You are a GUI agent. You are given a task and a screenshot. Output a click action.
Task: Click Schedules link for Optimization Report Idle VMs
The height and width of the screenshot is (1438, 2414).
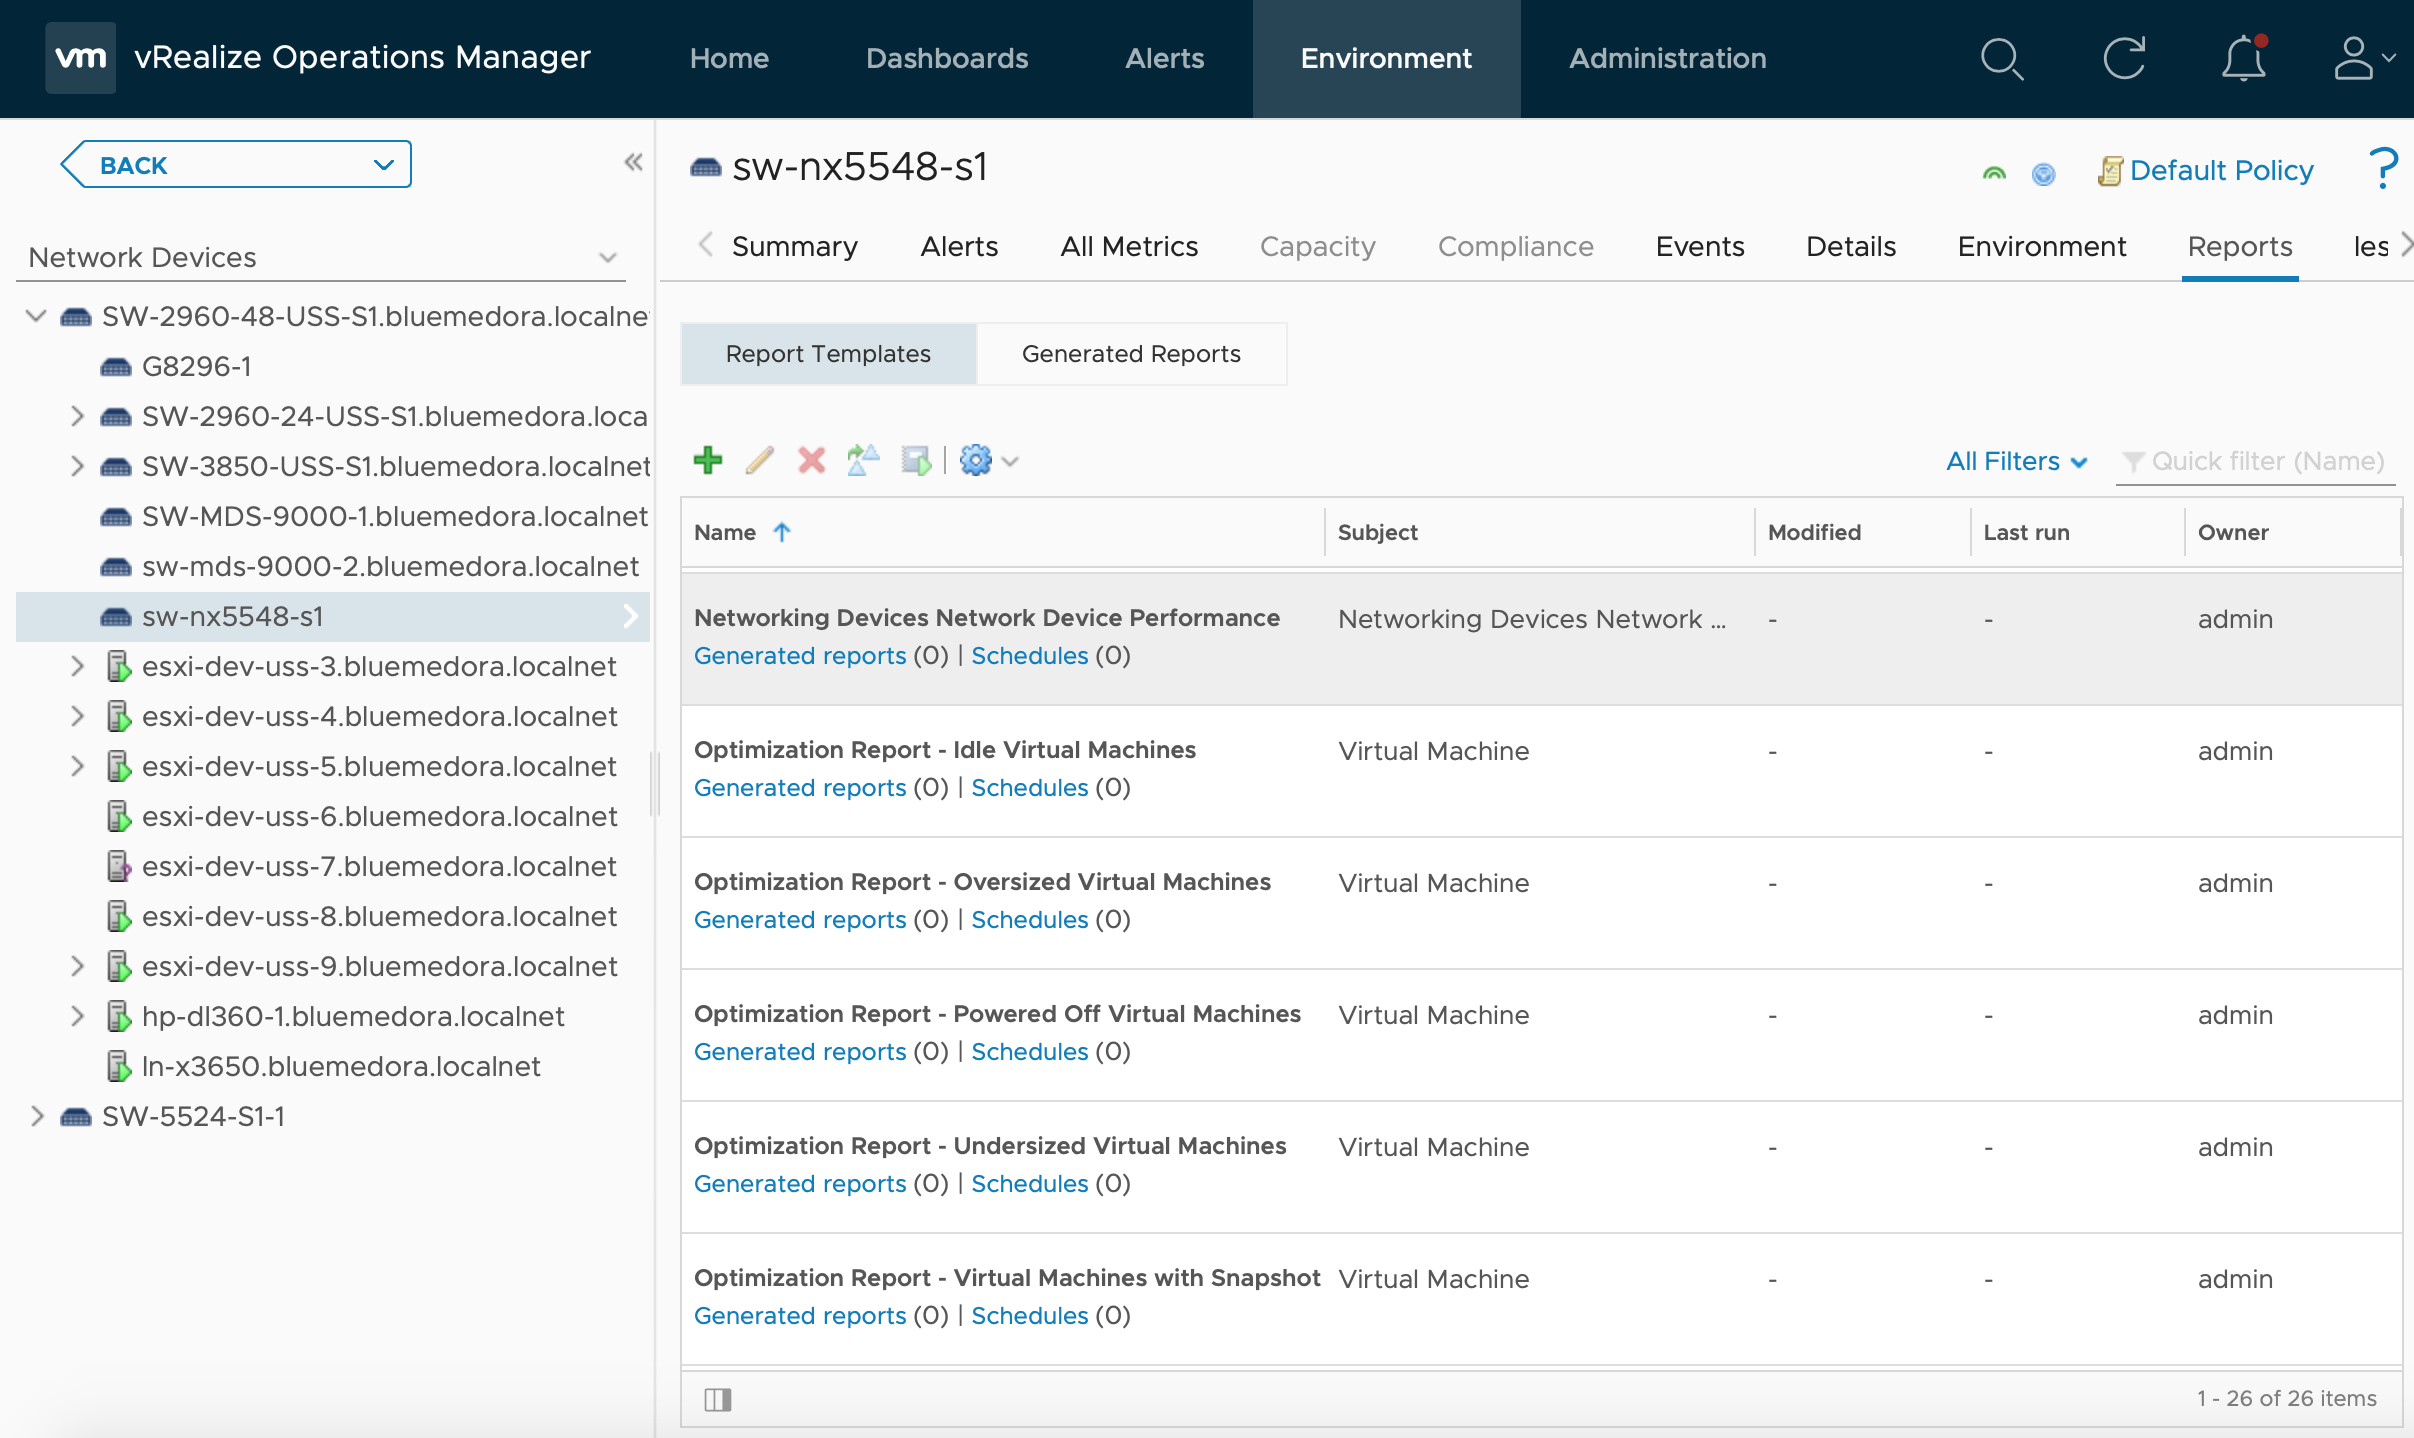(1031, 787)
